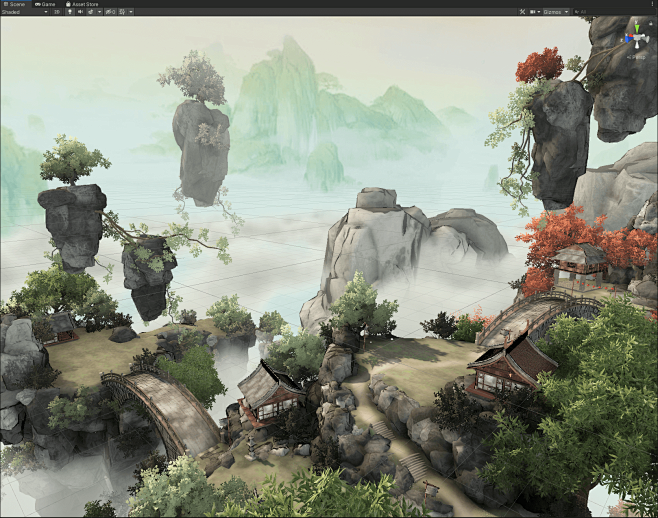Screen dimensions: 658x518
Task: Click the blue Z axis of orientation gizmo
Action: pos(629,39)
